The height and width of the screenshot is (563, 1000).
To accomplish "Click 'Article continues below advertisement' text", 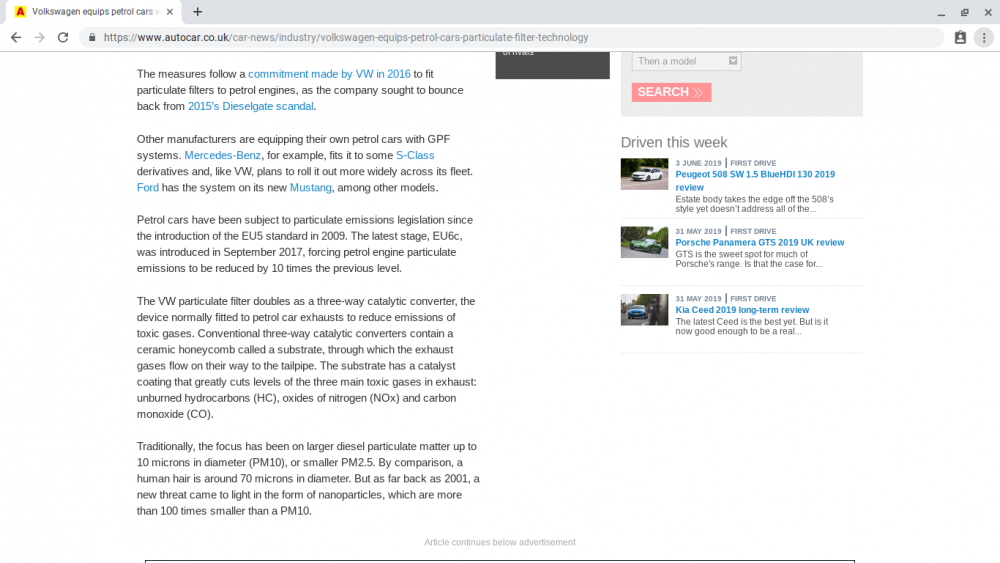I will (x=500, y=542).
